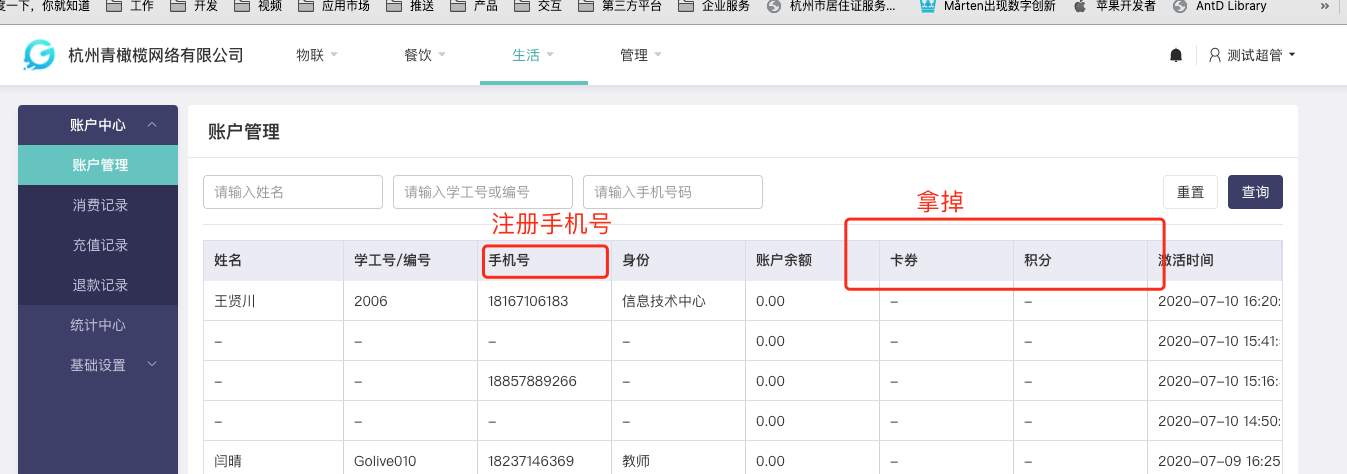Click the 杭州青橄榄网络有限公司 company name

point(156,55)
